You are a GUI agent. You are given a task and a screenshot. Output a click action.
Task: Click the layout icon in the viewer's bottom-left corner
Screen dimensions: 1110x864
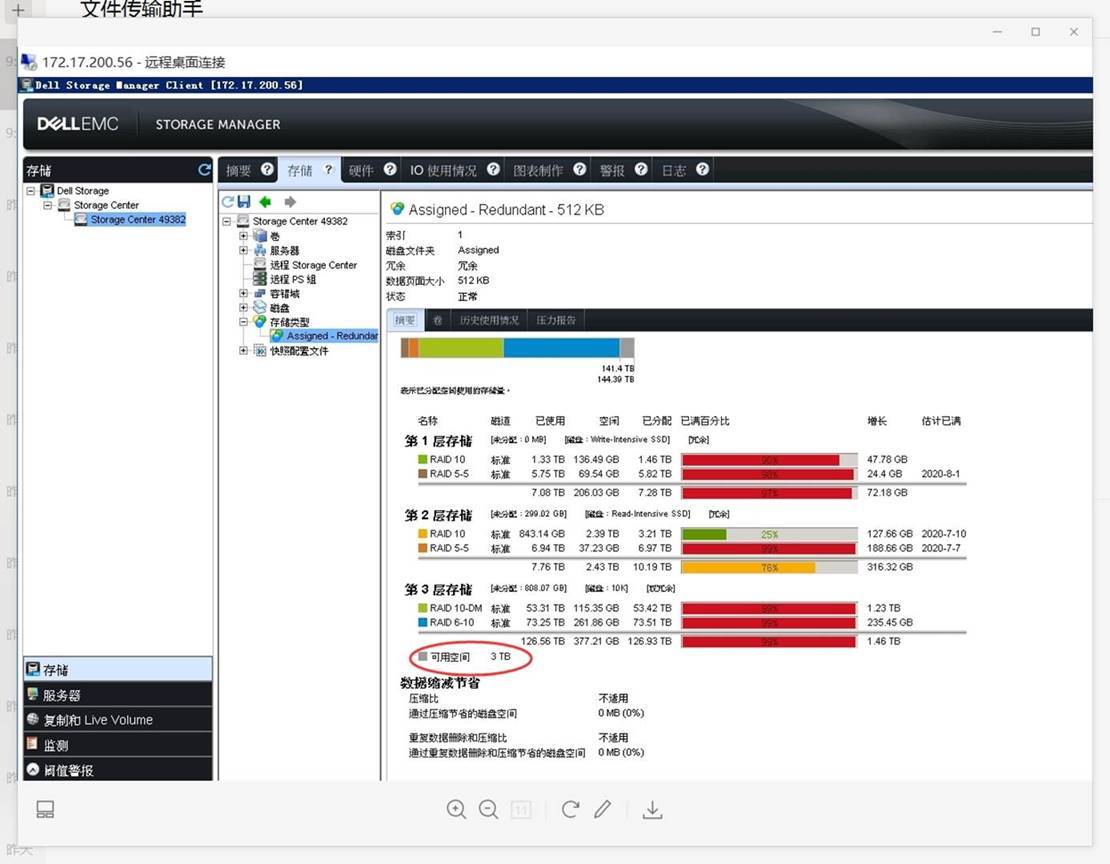tap(45, 809)
